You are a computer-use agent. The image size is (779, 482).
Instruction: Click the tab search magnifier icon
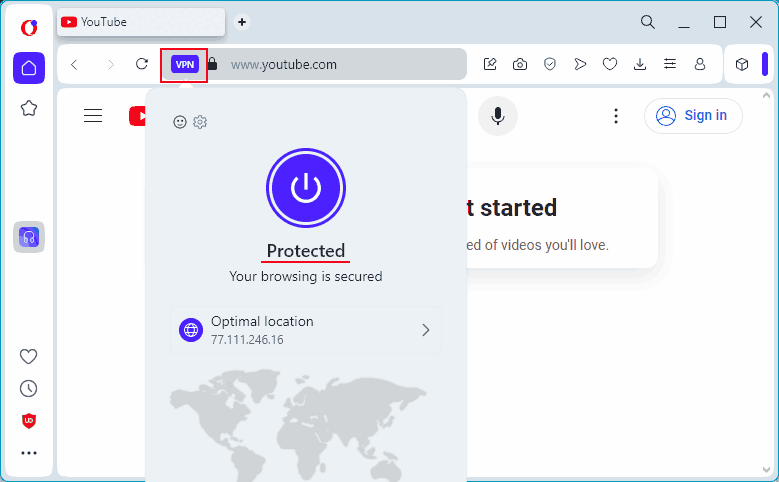(x=647, y=22)
